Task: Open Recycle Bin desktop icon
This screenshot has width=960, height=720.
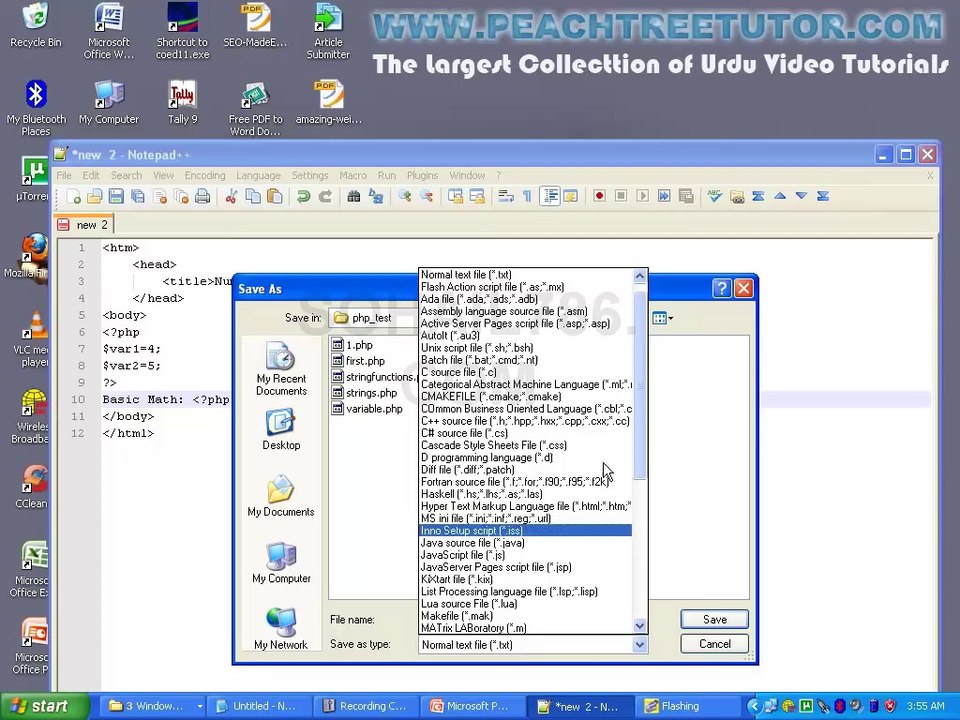Action: (x=36, y=26)
